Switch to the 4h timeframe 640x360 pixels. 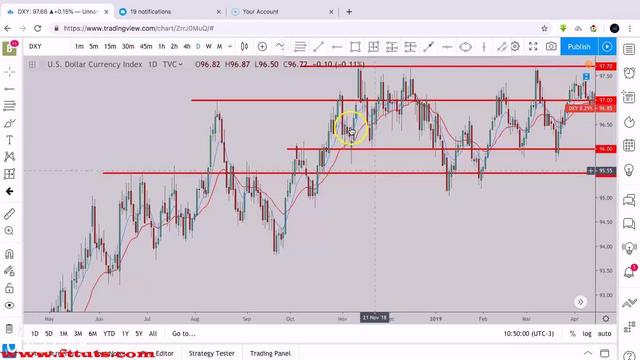coord(187,47)
